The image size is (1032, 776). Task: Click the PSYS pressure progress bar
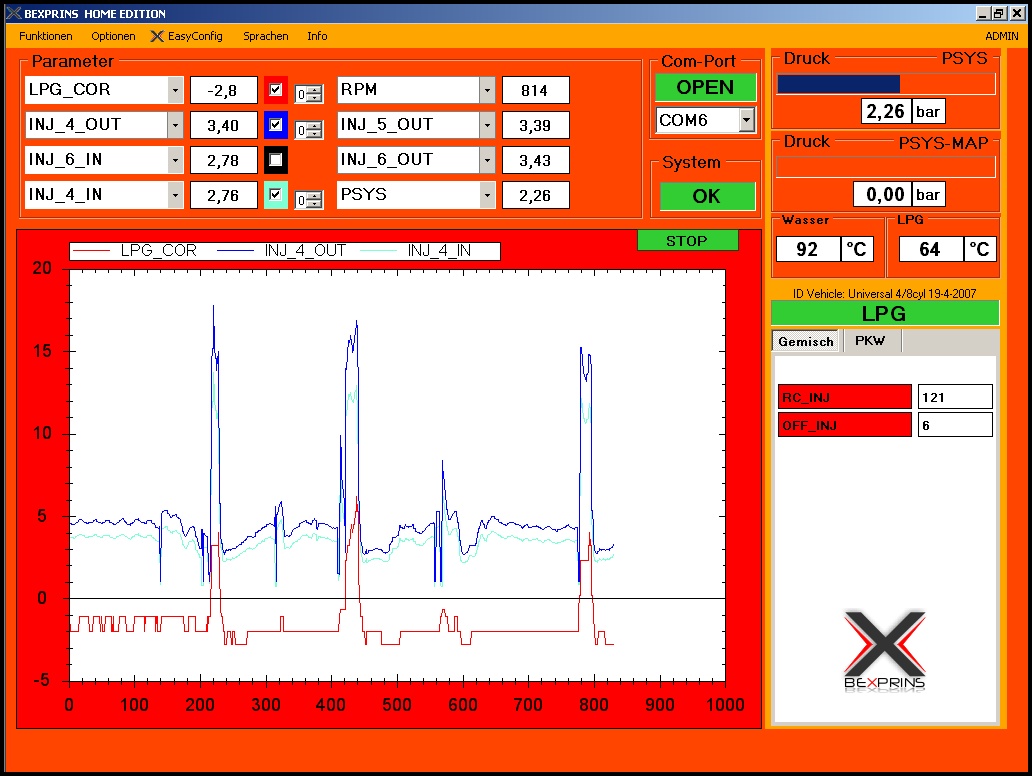886,84
